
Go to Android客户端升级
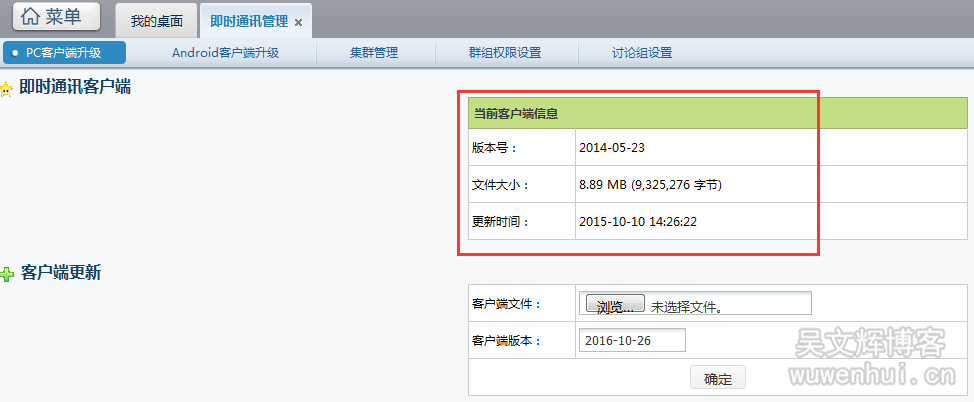click(225, 53)
